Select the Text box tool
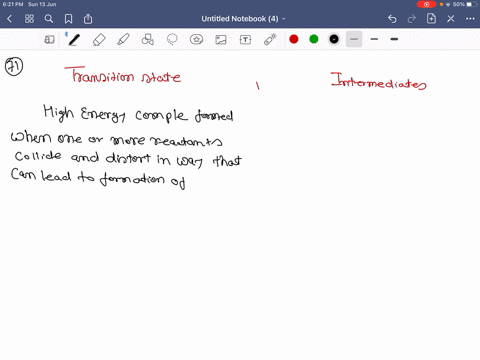The height and width of the screenshot is (360, 480). [245, 40]
